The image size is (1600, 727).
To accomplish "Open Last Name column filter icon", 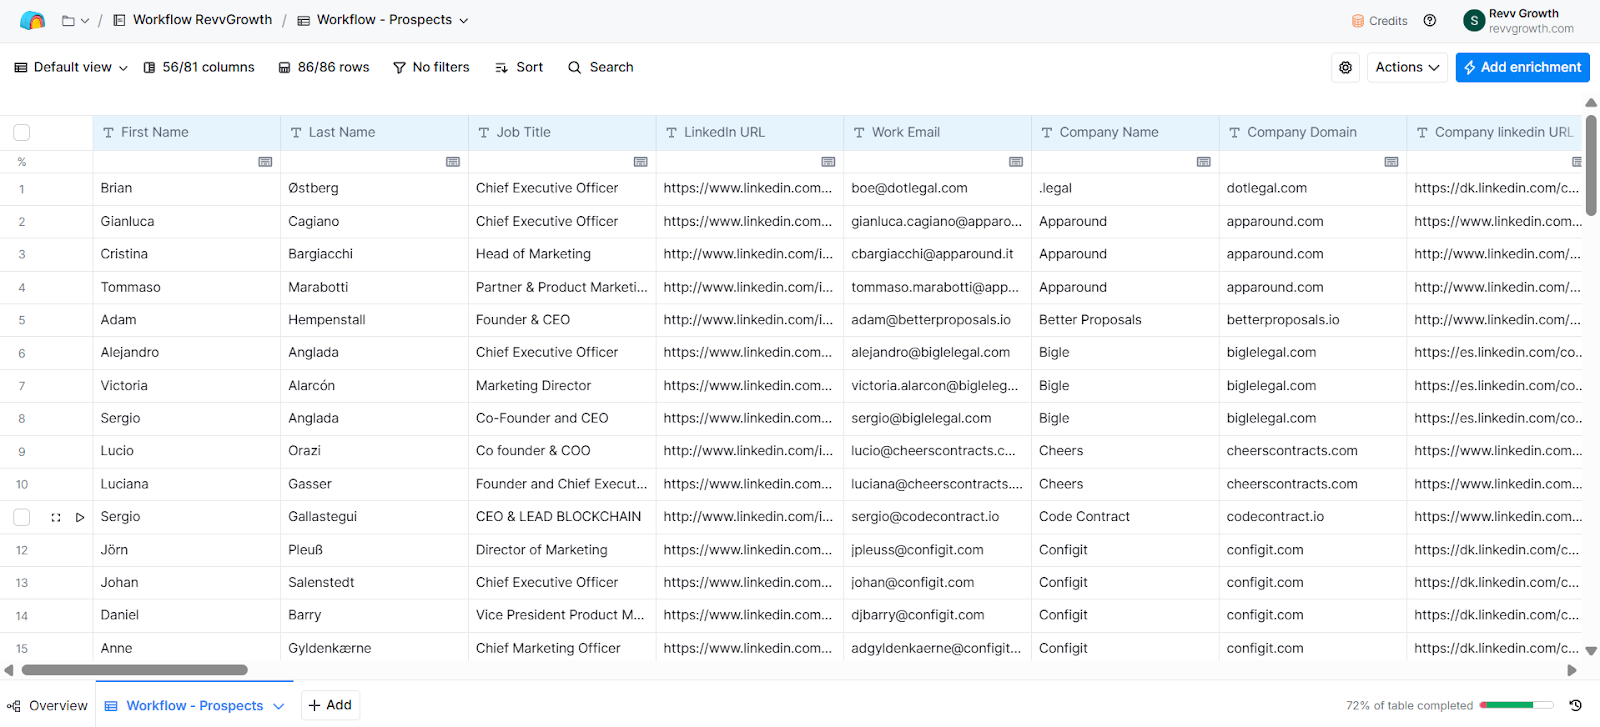I will click(x=453, y=162).
